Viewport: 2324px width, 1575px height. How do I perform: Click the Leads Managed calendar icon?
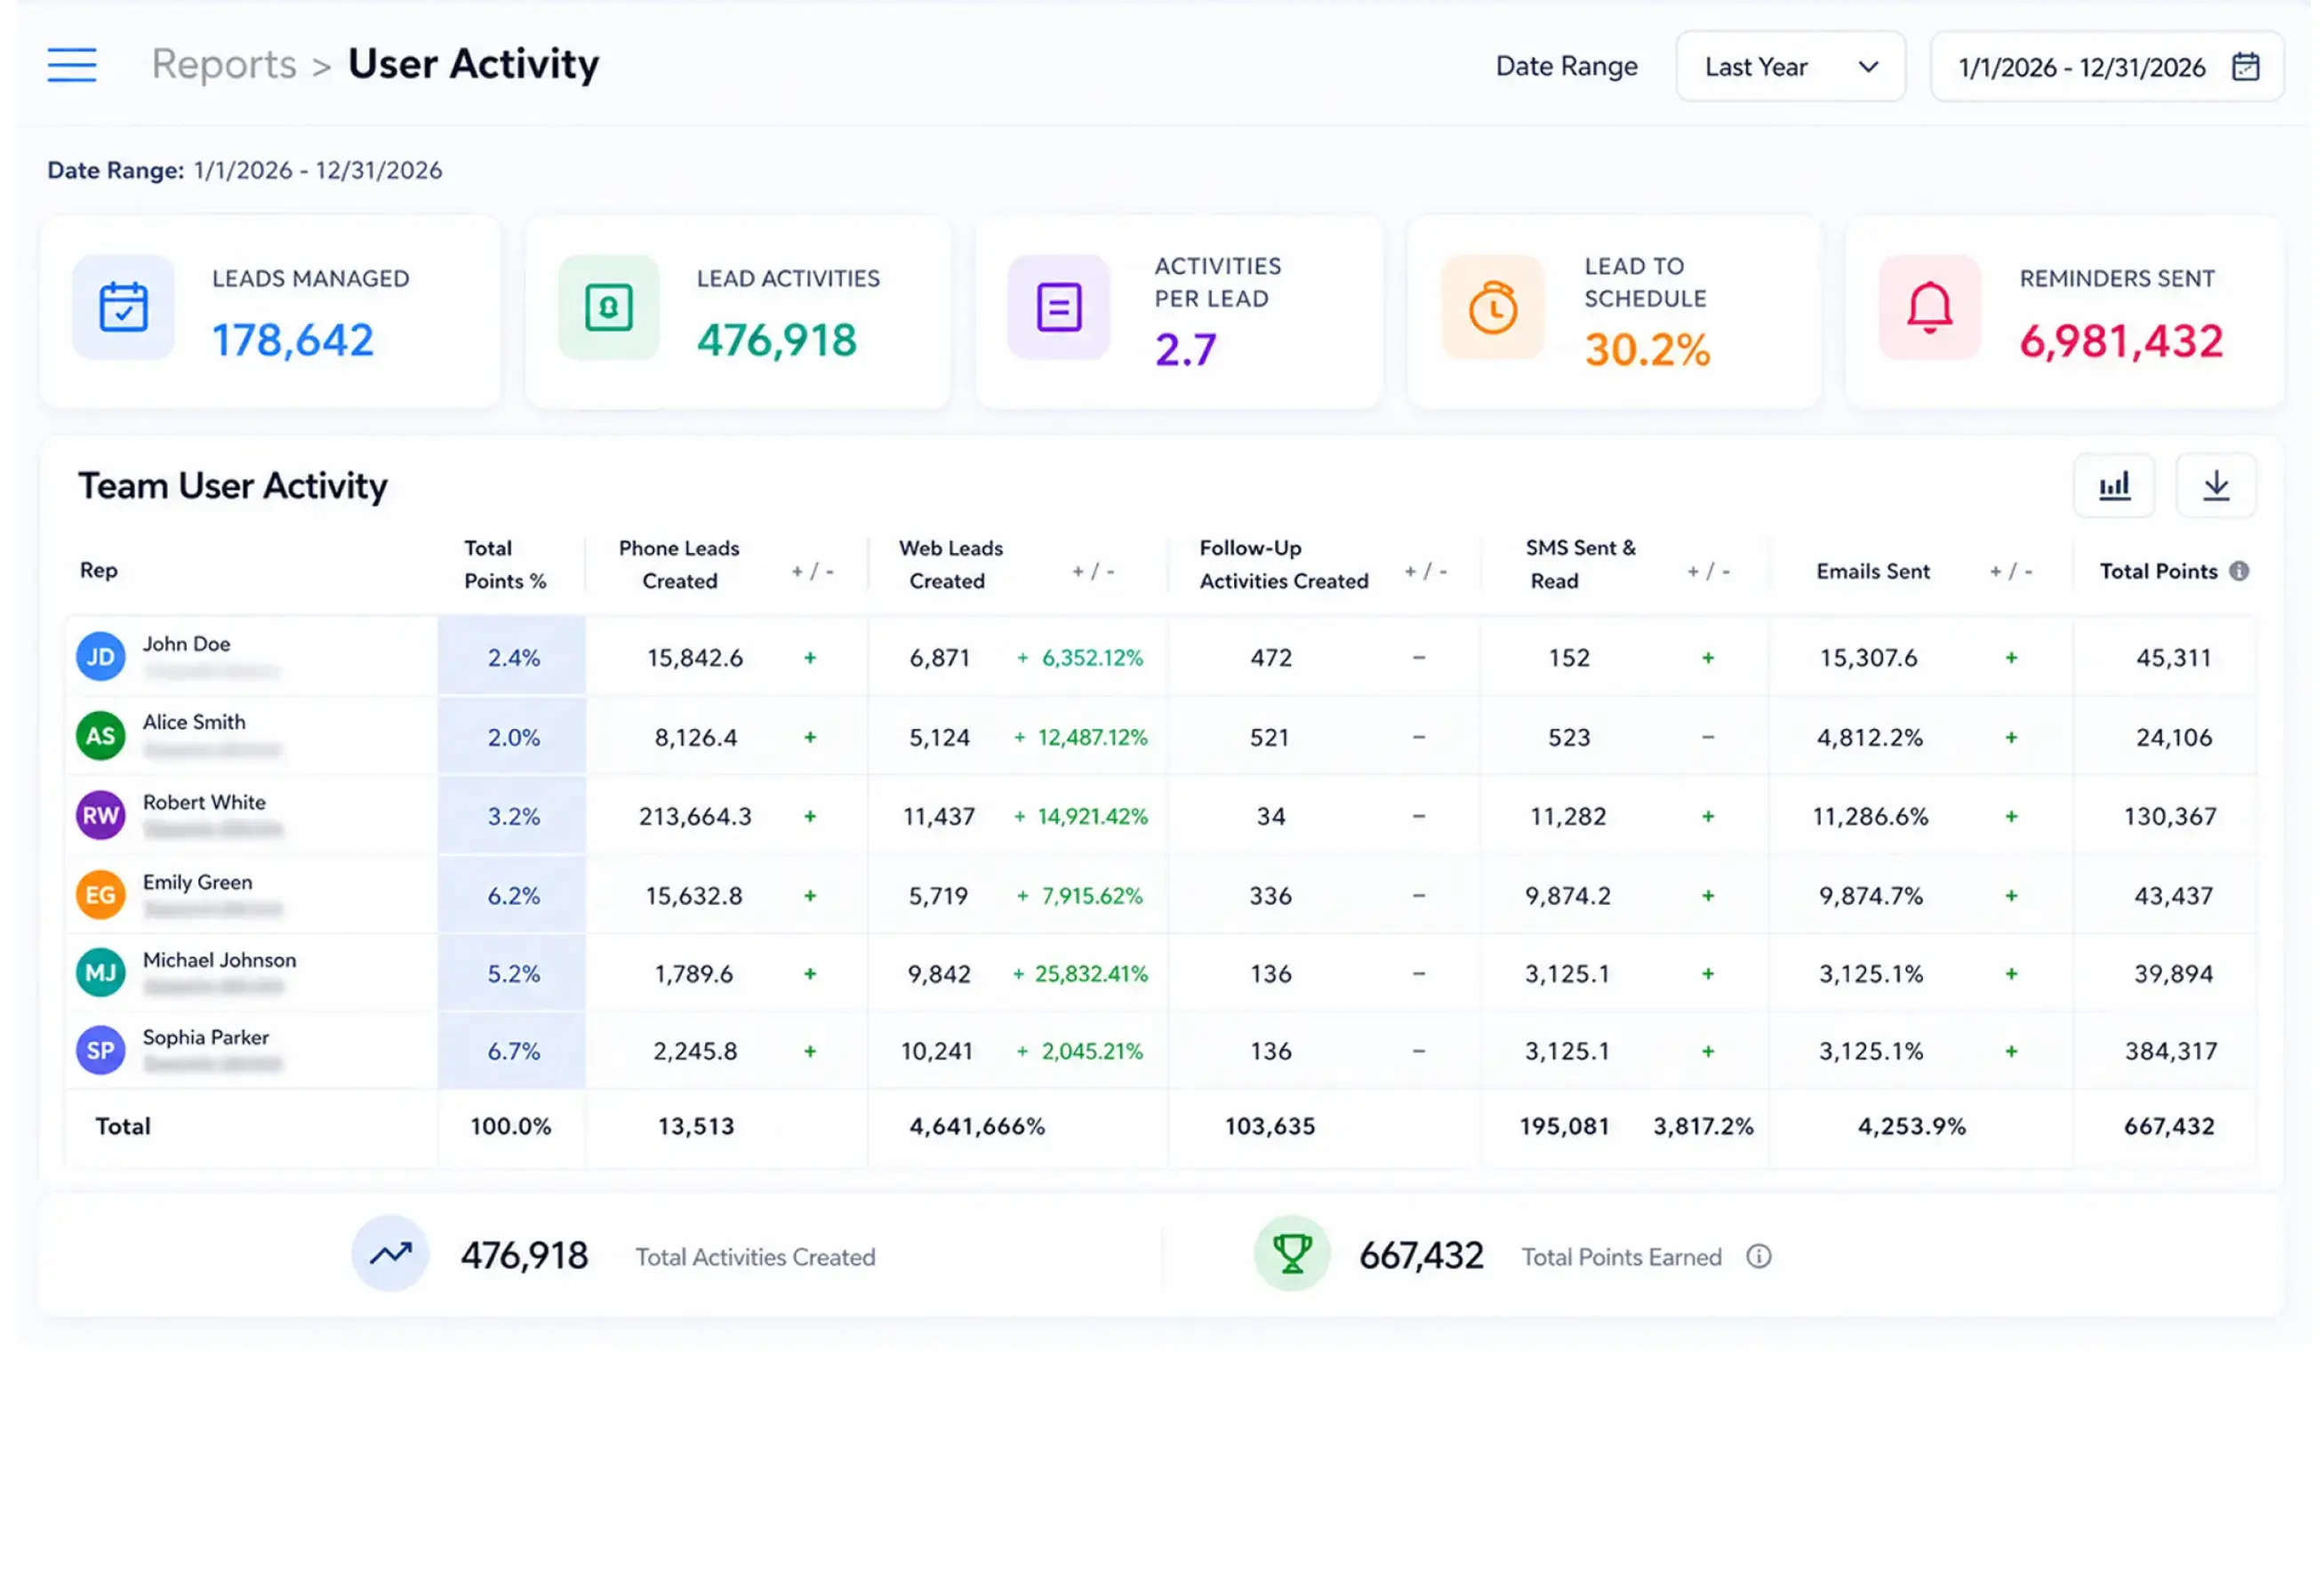pos(124,307)
